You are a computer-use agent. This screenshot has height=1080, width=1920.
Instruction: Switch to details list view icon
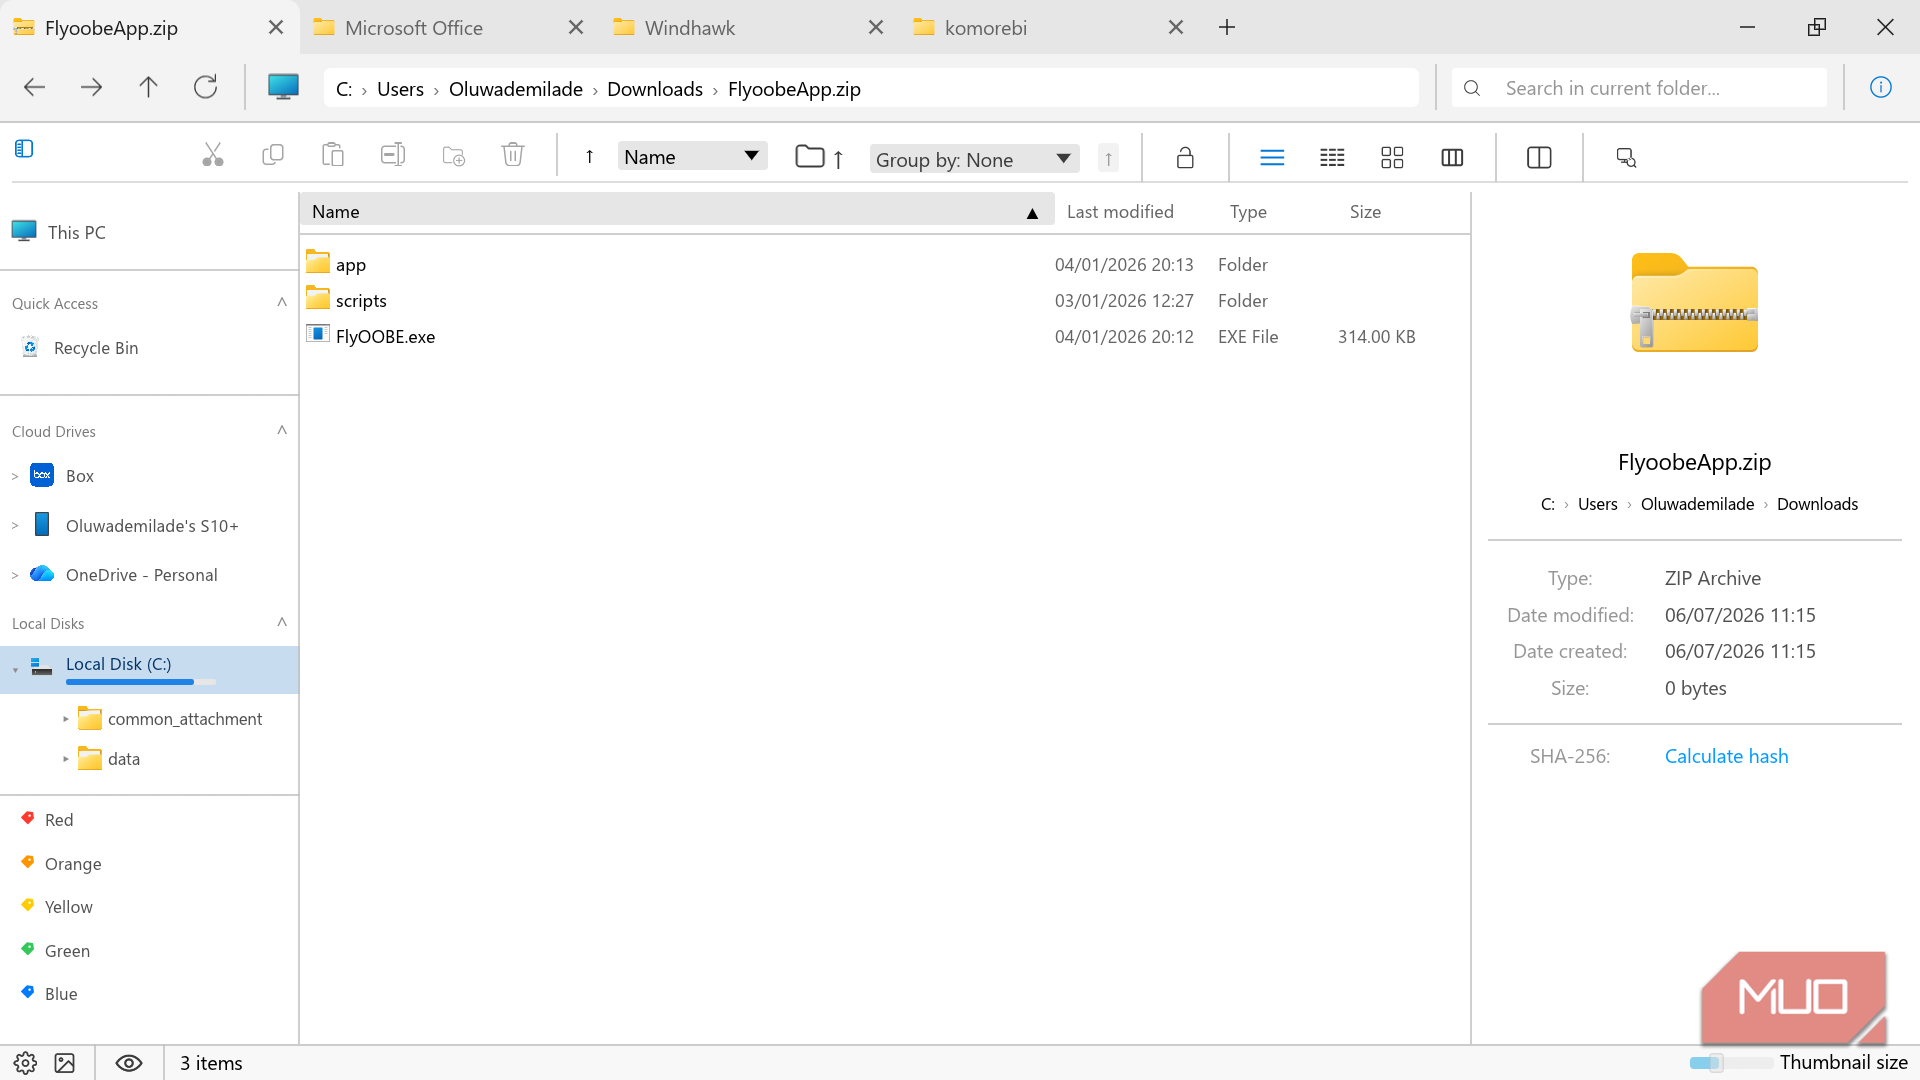point(1272,157)
